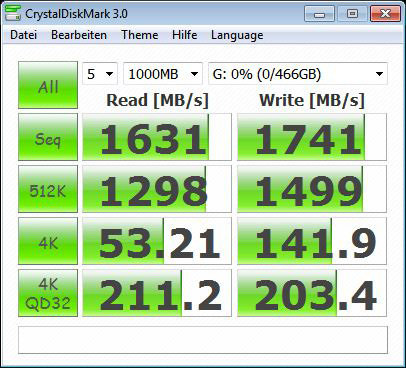Open the drive dropdown showing G: 0%

298,74
